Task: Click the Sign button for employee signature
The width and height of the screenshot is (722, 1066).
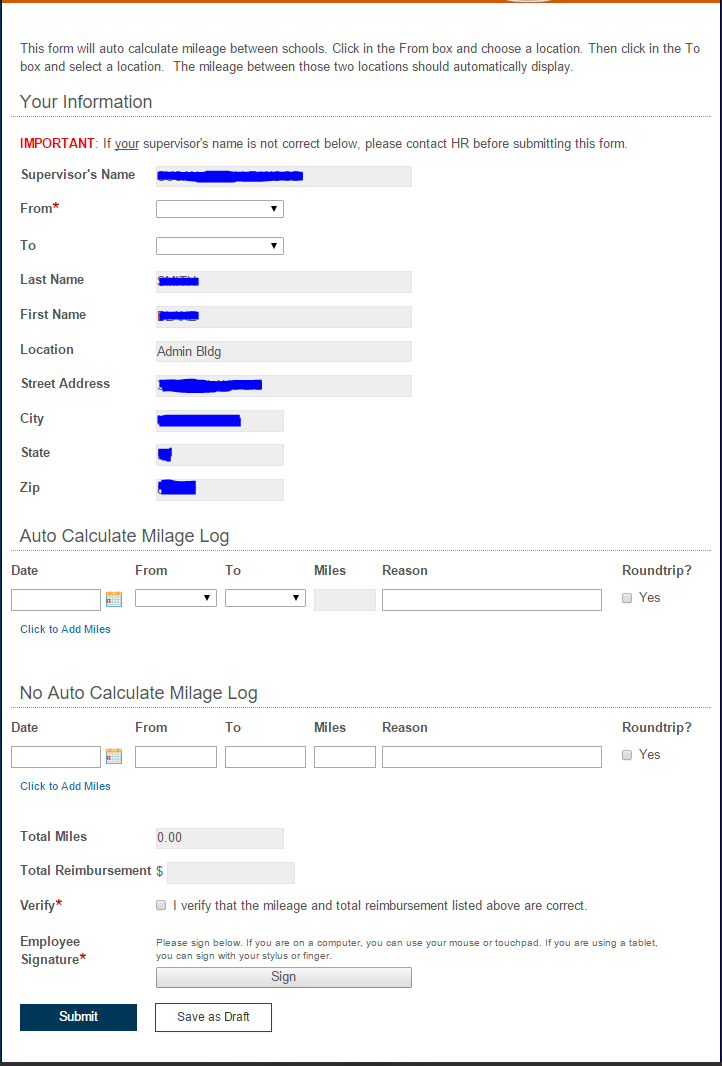Action: click(x=284, y=977)
